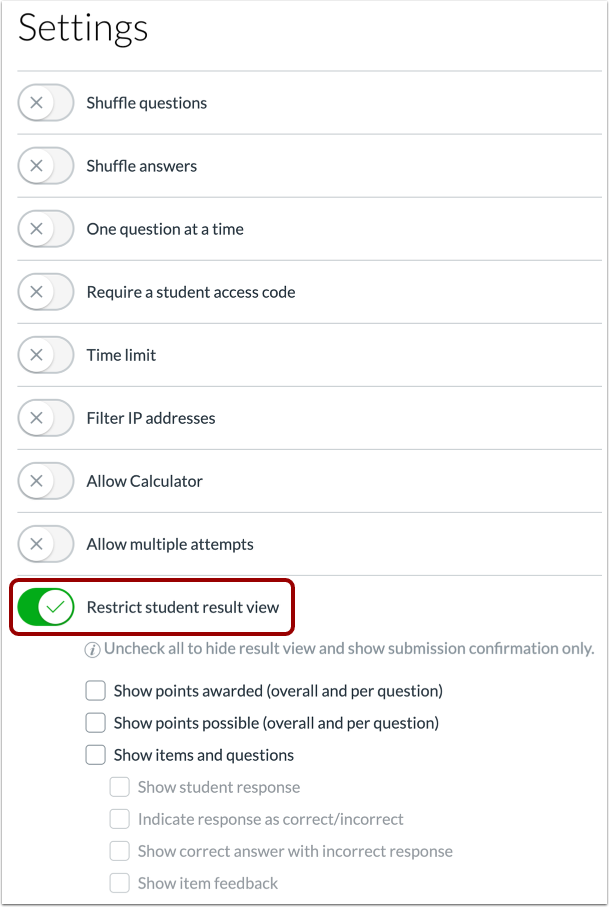This screenshot has height=907, width=609.
Task: Enable Require a student access code
Action: coord(46,292)
